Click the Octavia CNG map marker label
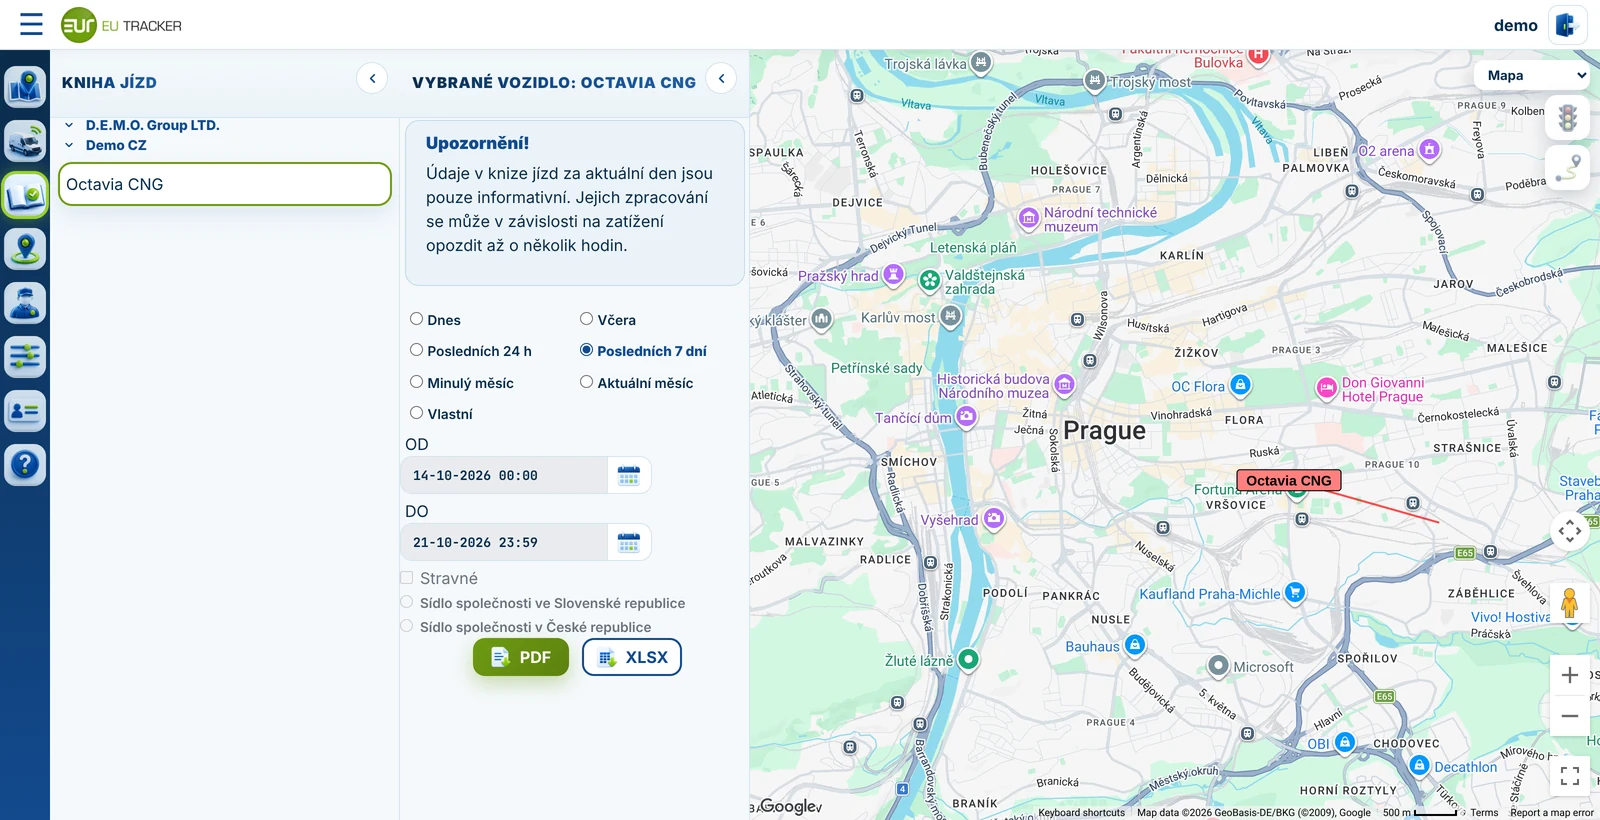Image resolution: width=1600 pixels, height=820 pixels. (1289, 481)
